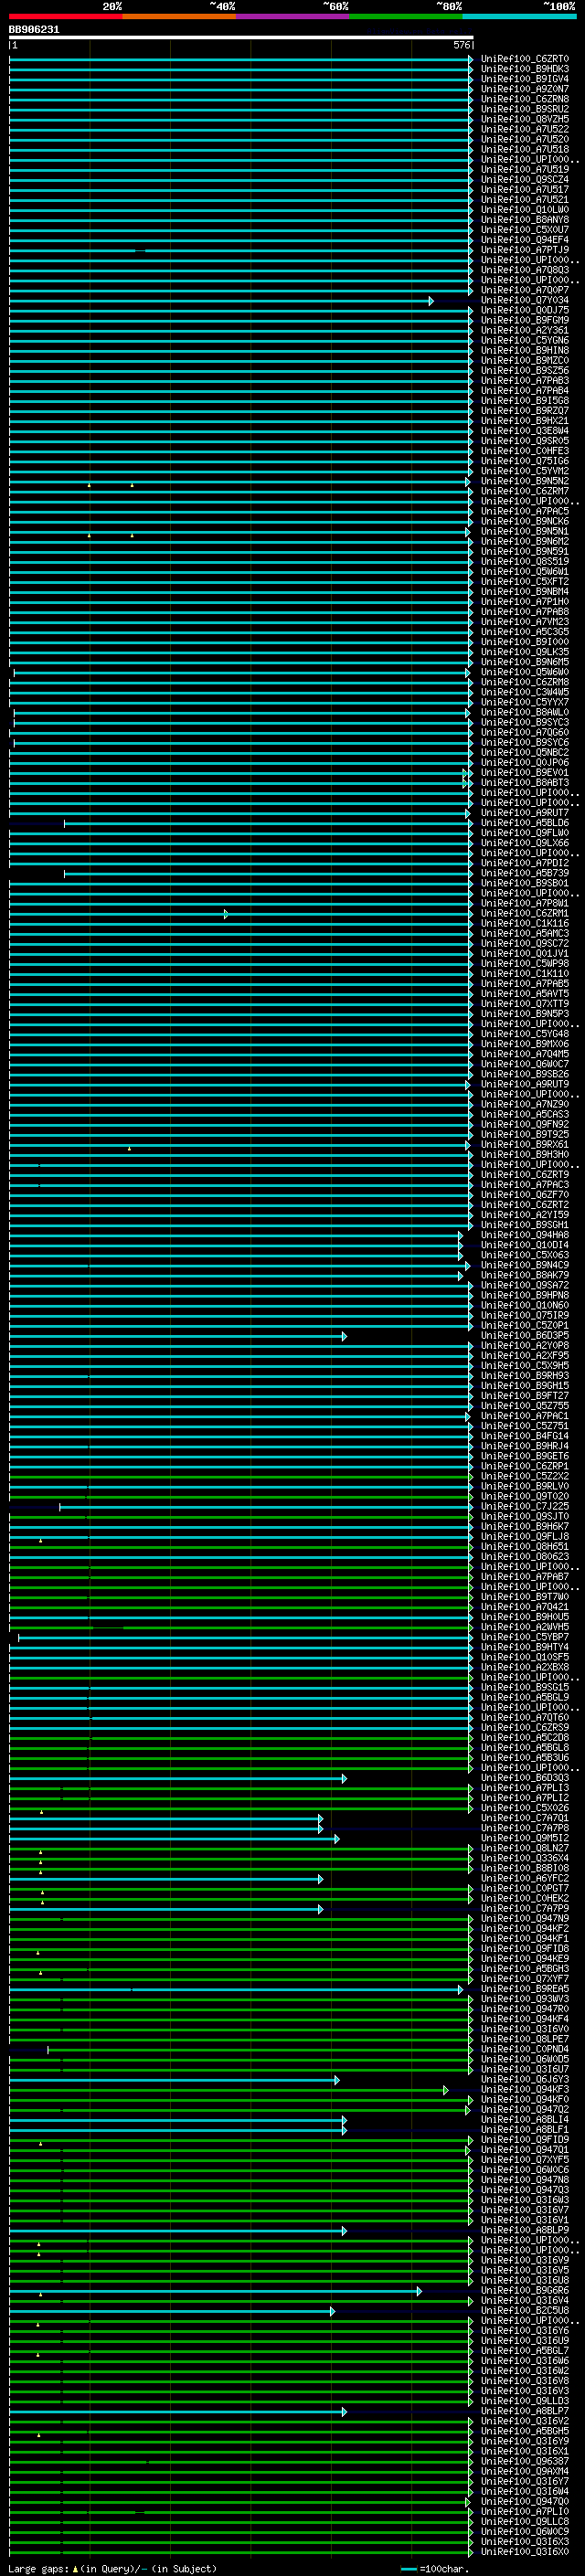Click the green ~80% identity legend segment
585x2576 pixels.
pyautogui.click(x=406, y=16)
